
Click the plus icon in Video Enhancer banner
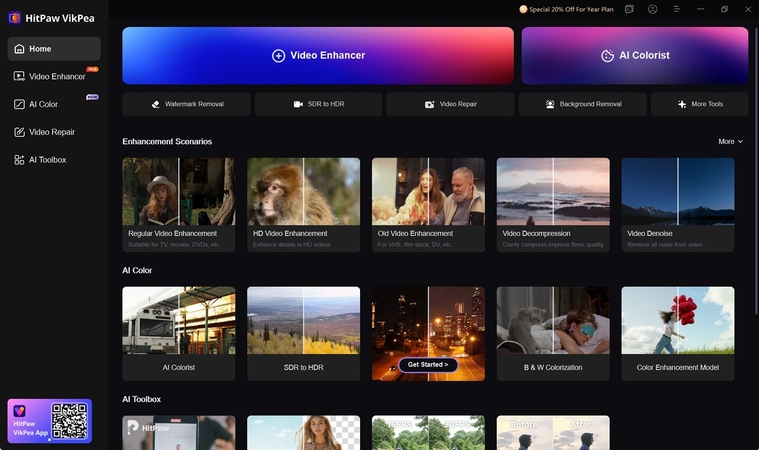[278, 56]
